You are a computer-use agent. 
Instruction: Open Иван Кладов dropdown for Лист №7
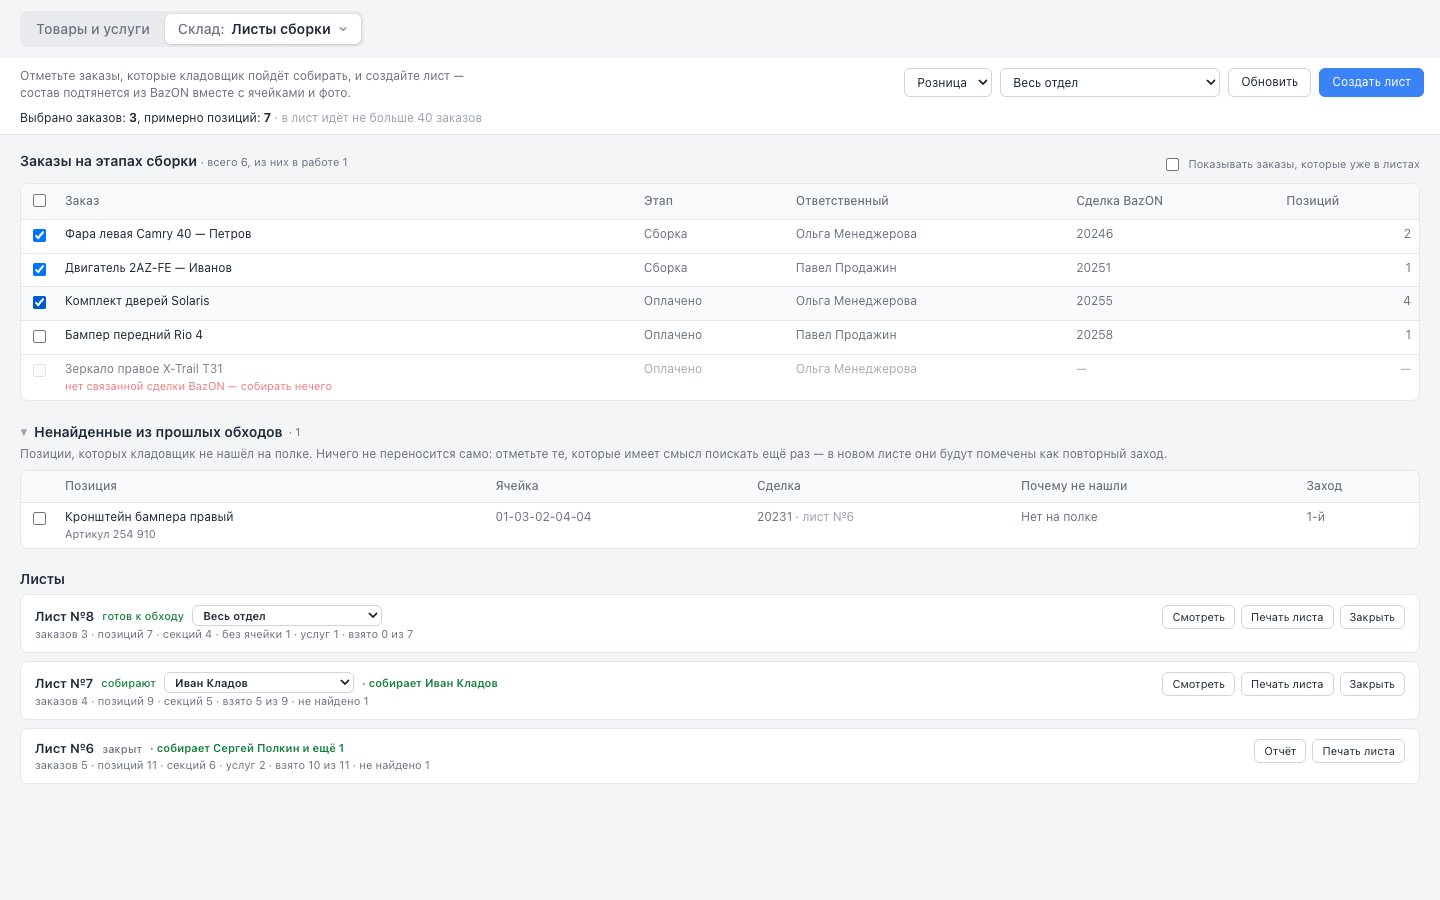tap(259, 683)
